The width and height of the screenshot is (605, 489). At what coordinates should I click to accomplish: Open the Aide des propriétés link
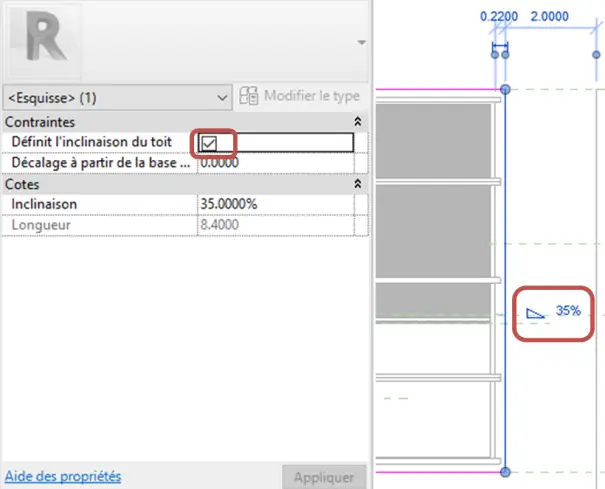(63, 476)
